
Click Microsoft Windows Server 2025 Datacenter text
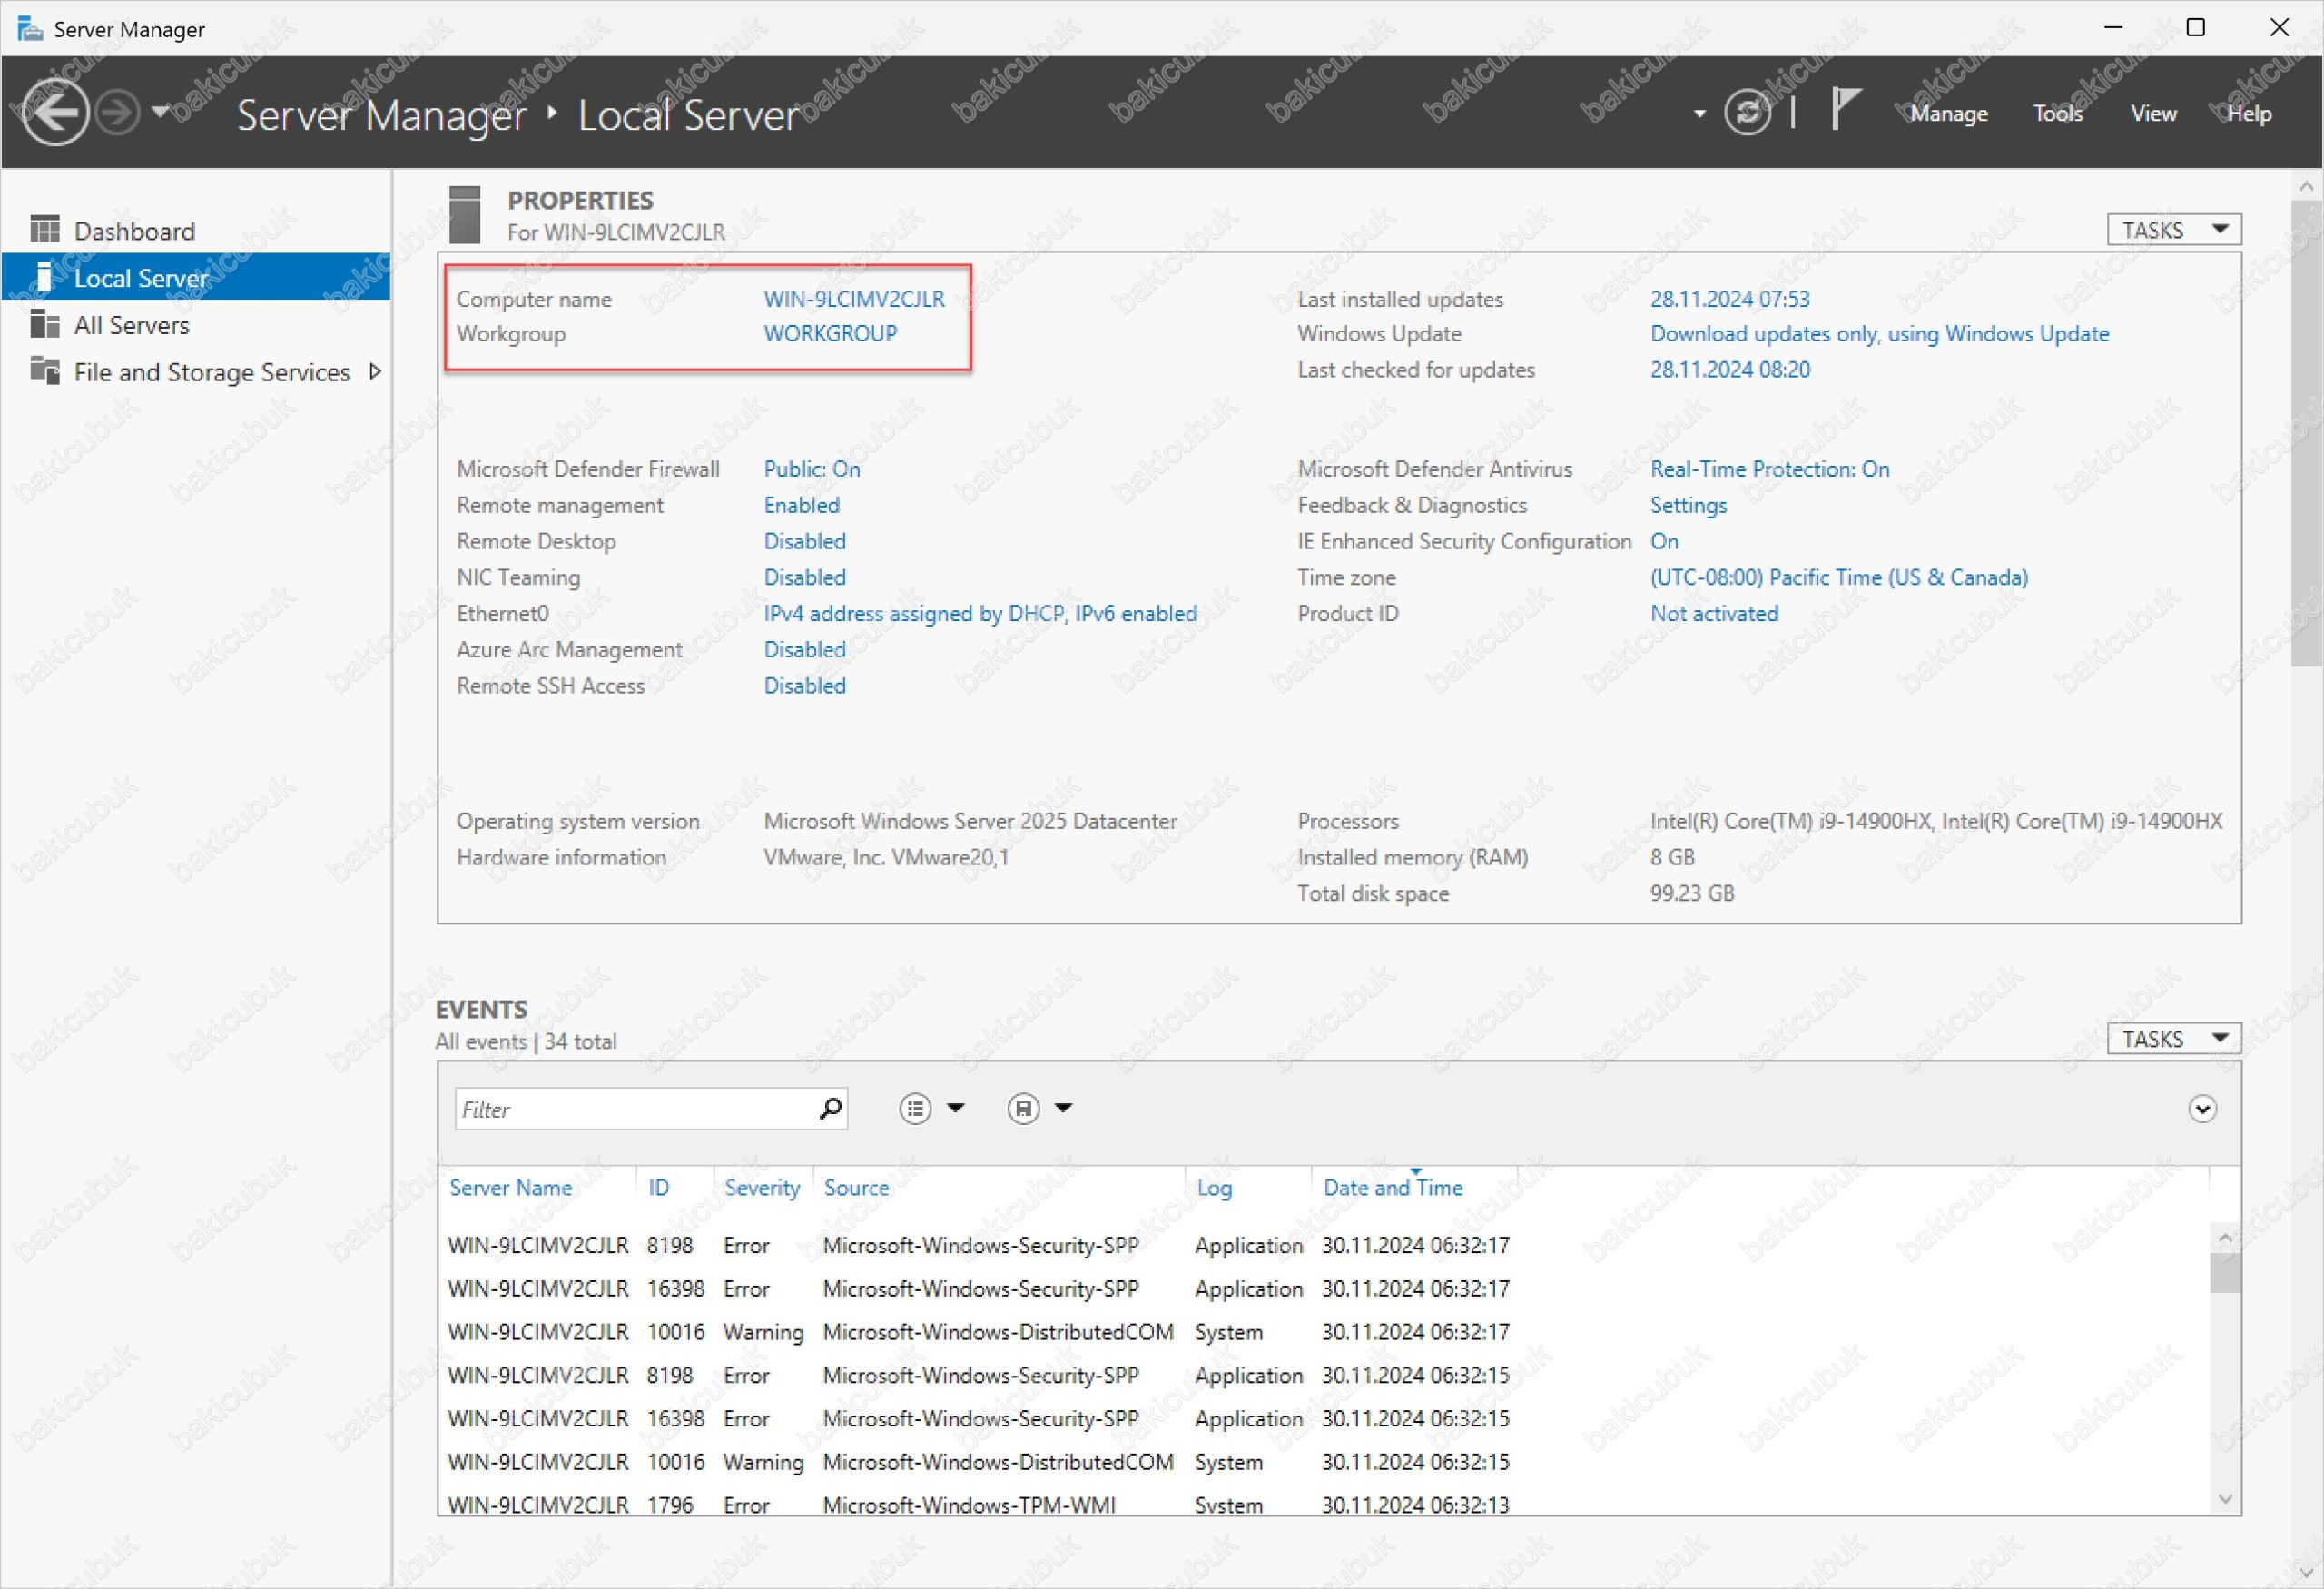coord(970,821)
